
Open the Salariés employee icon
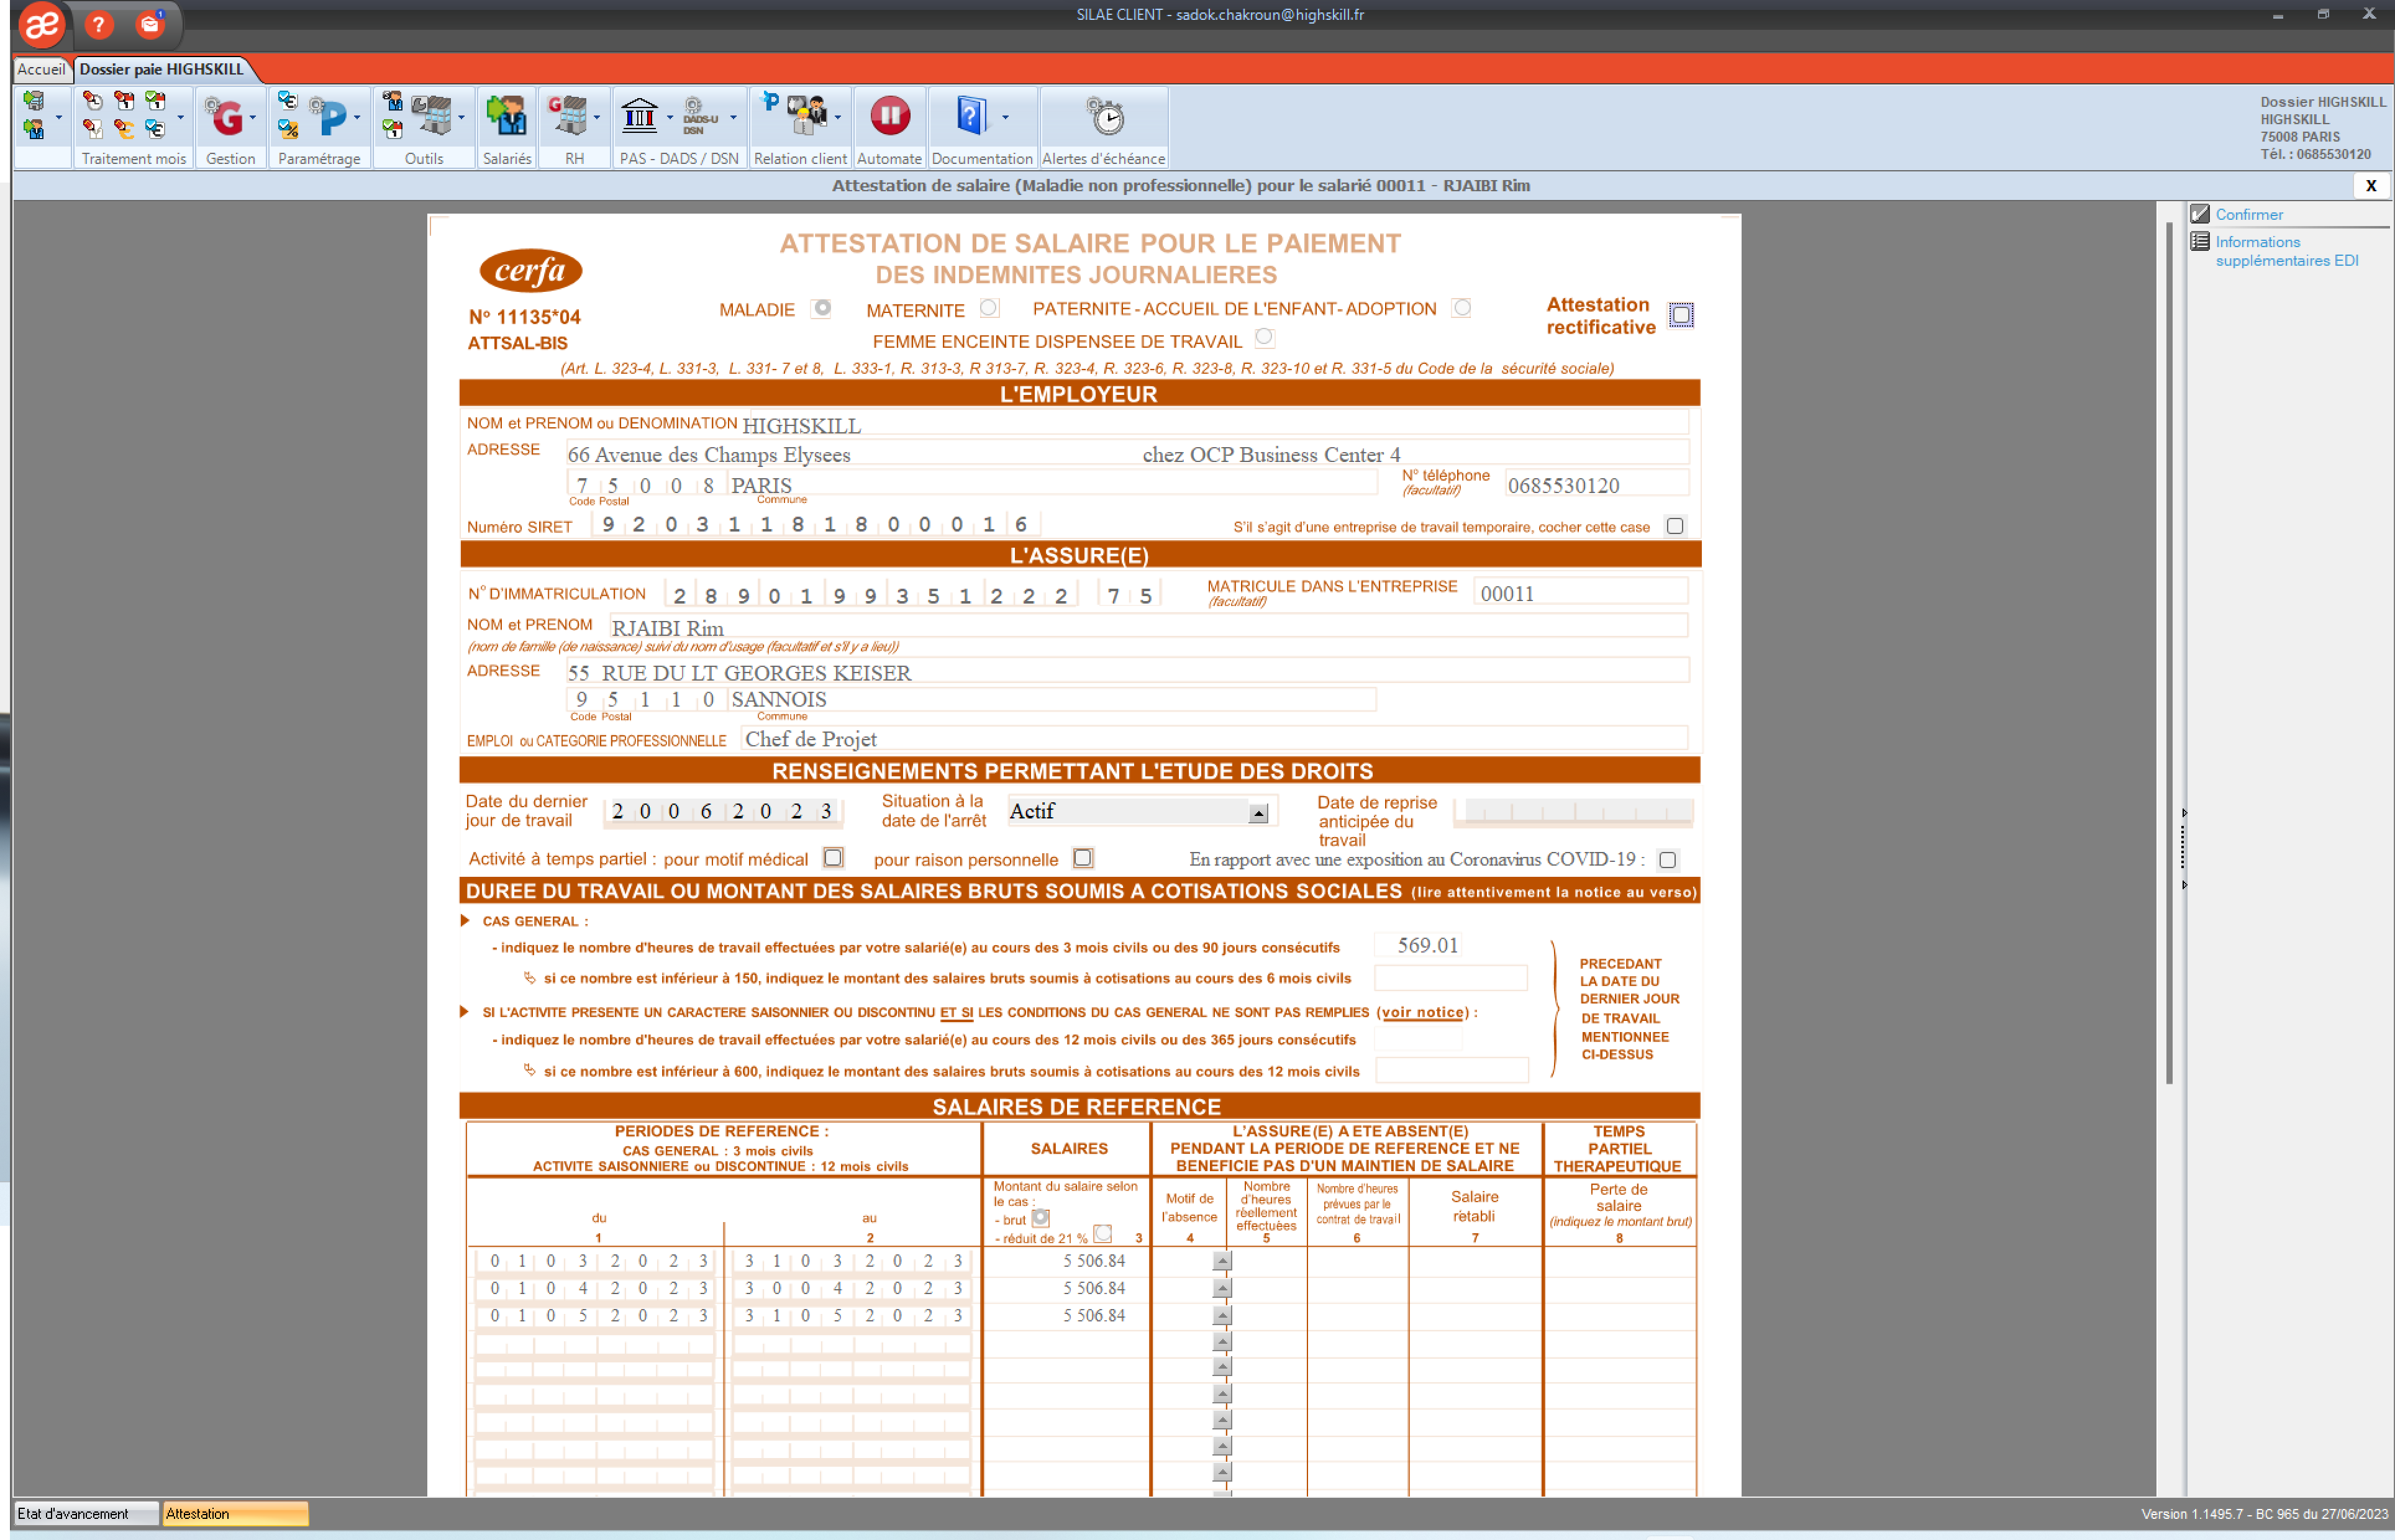click(506, 117)
